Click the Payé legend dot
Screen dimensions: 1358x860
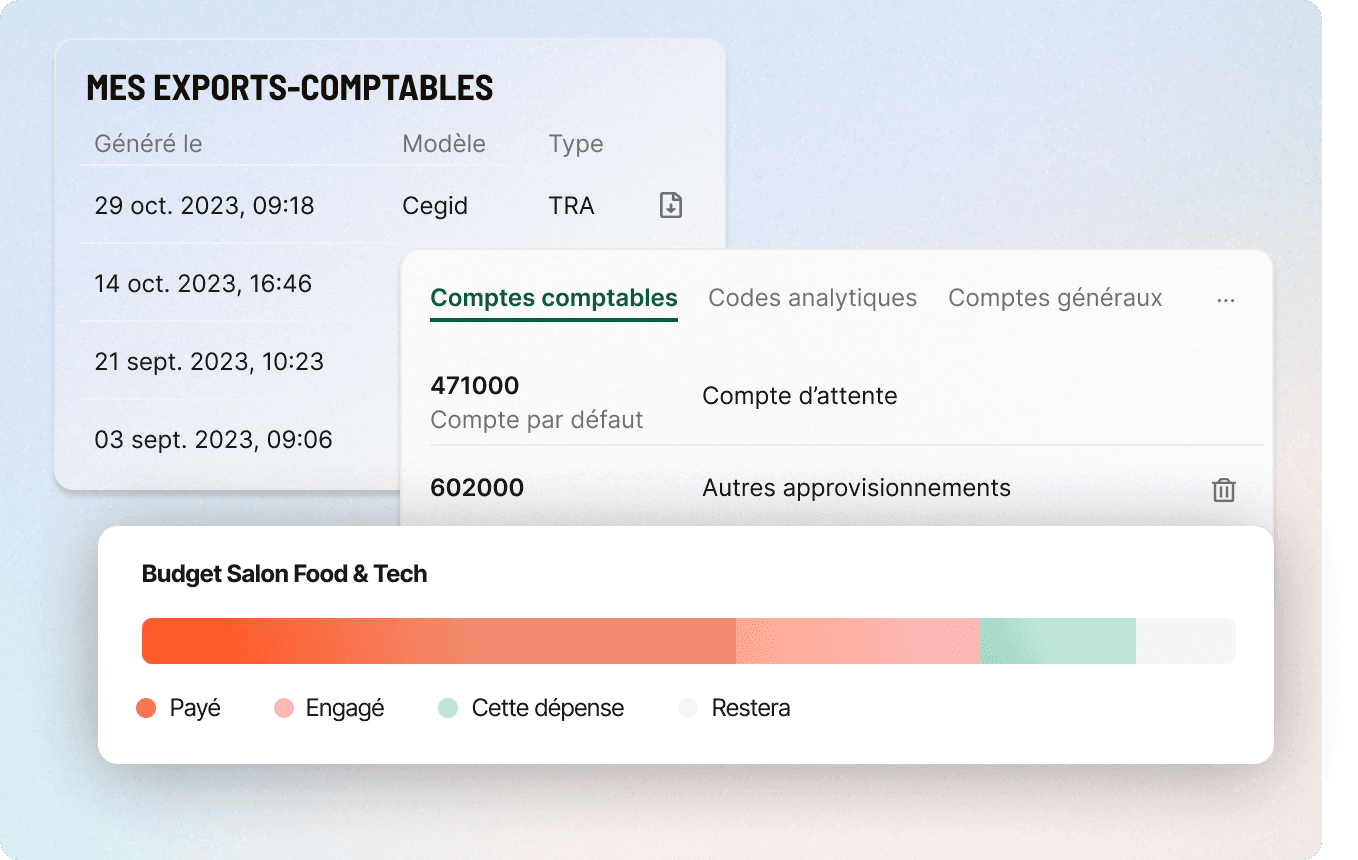coord(147,707)
